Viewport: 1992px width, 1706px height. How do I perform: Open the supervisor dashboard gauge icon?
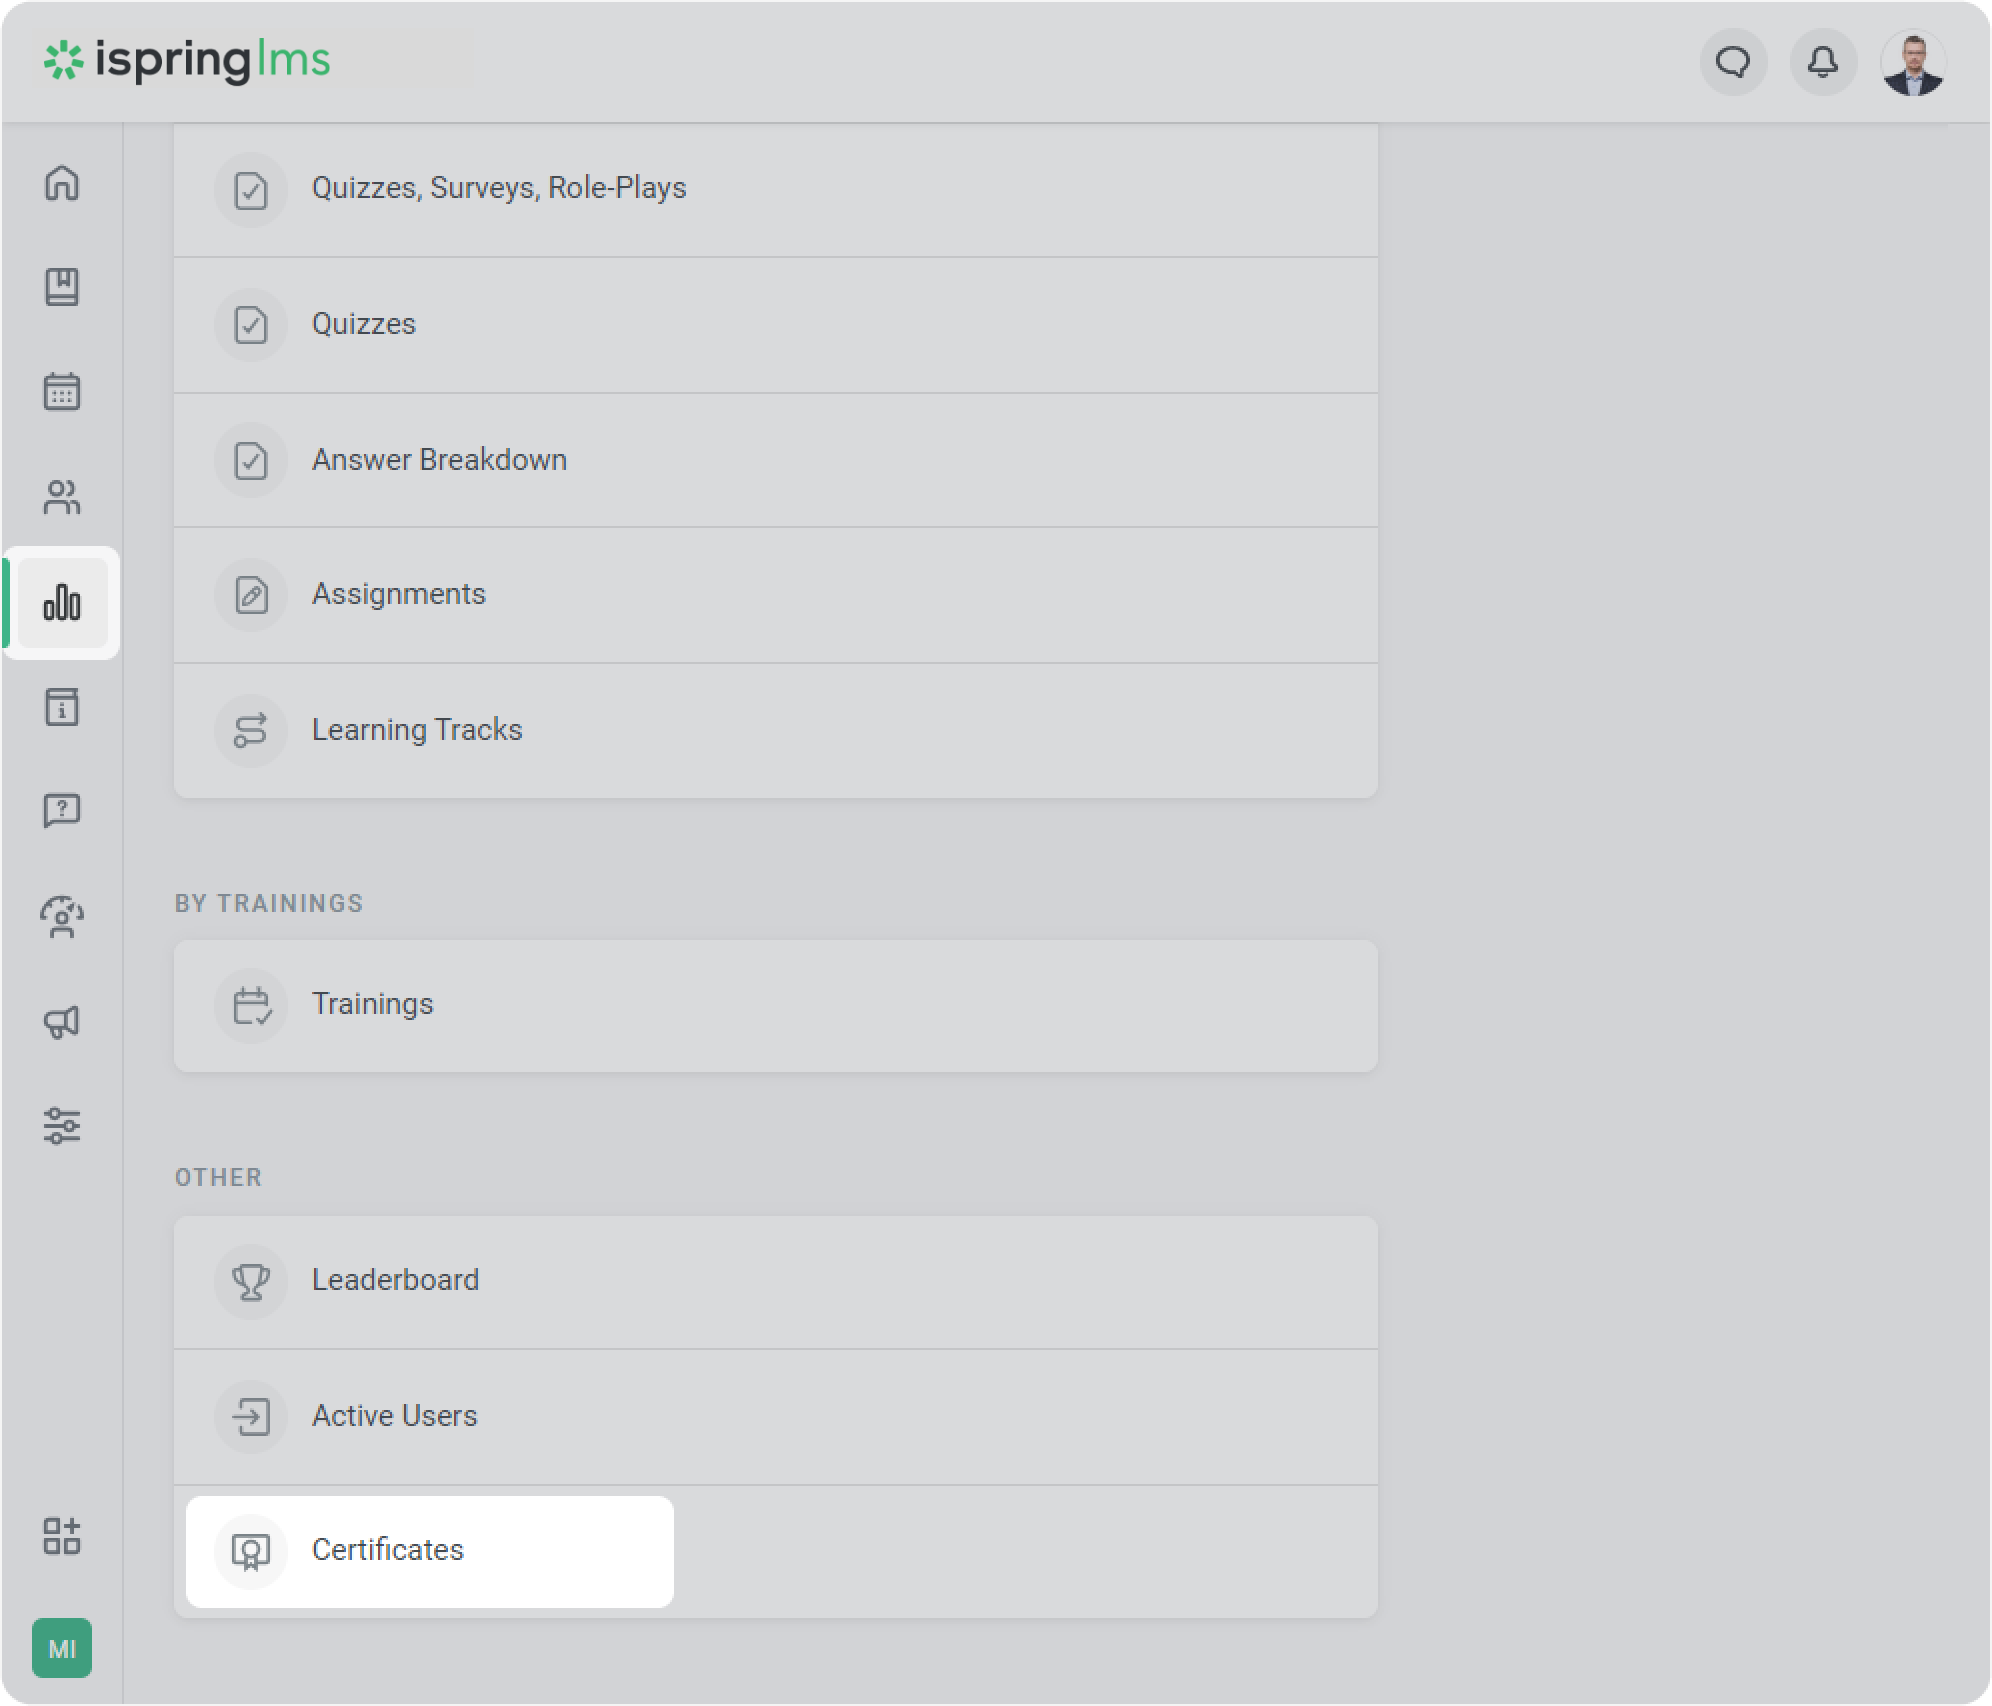click(62, 917)
